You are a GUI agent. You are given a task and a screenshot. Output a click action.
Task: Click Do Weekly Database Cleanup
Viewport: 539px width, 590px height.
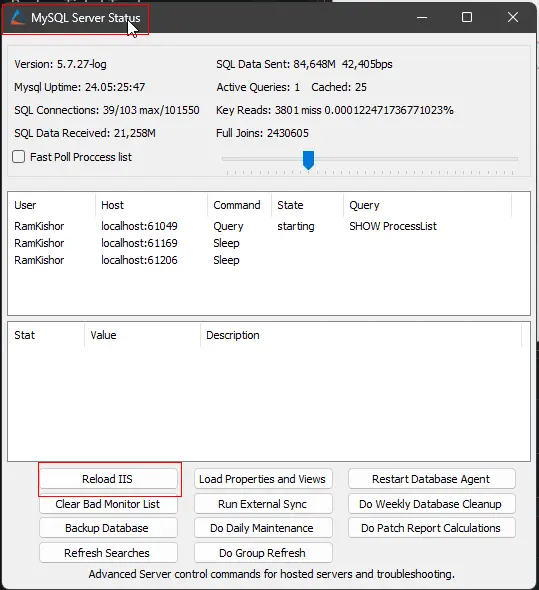click(432, 504)
